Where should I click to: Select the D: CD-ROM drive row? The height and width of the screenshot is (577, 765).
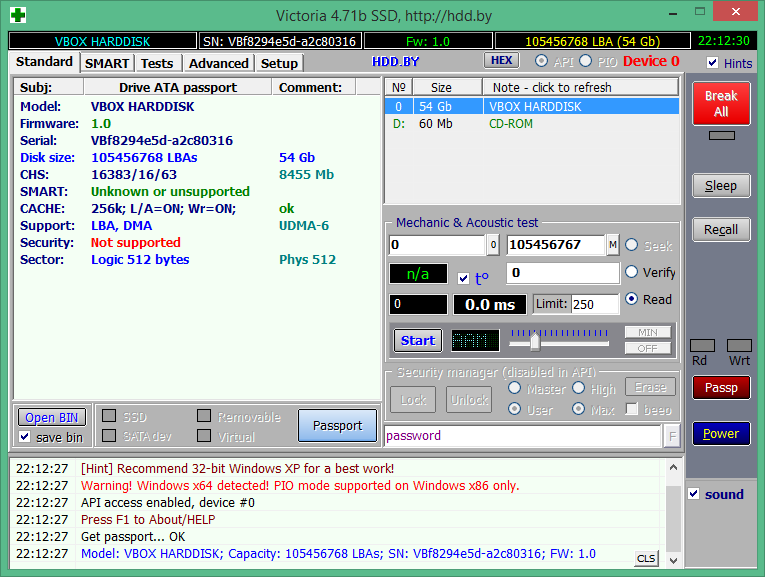(x=532, y=124)
